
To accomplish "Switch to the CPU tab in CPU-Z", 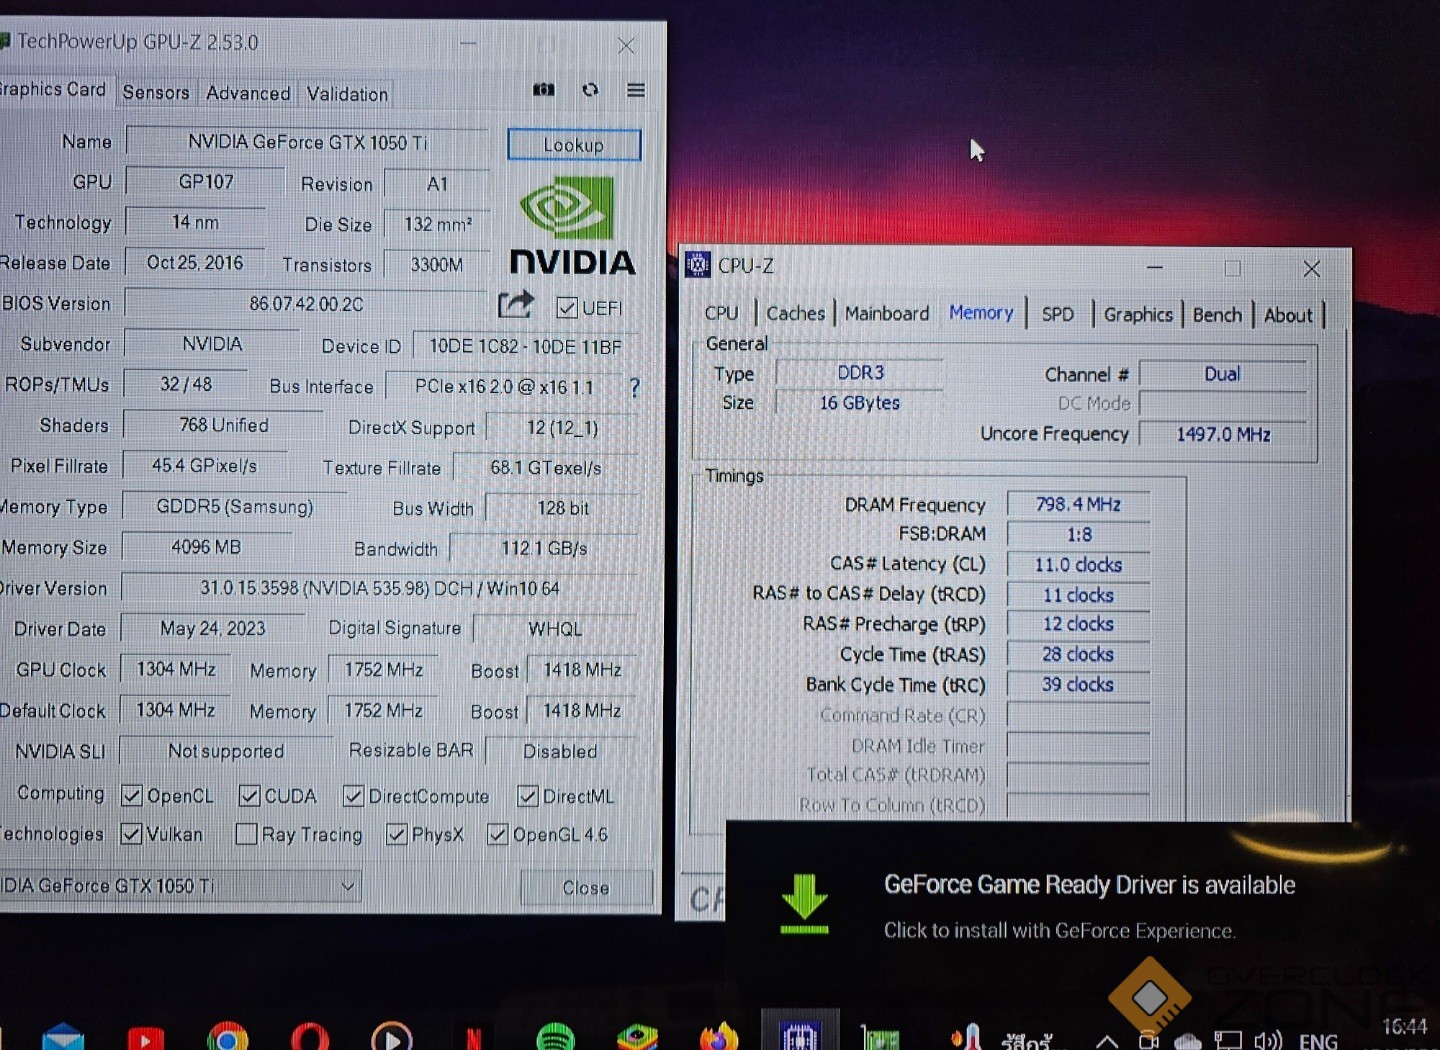I will click(721, 313).
